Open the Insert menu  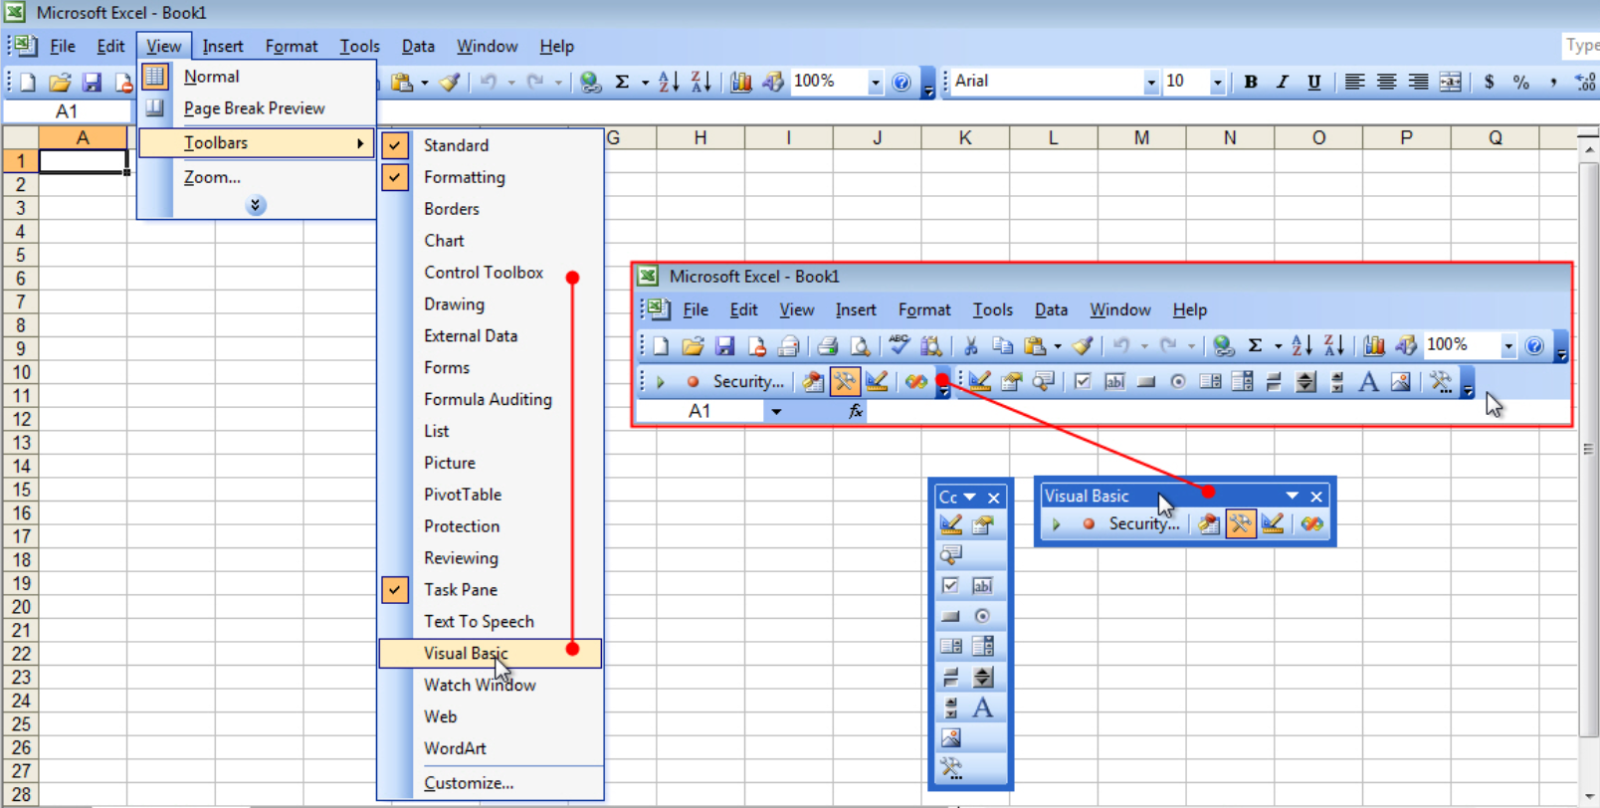pyautogui.click(x=222, y=46)
